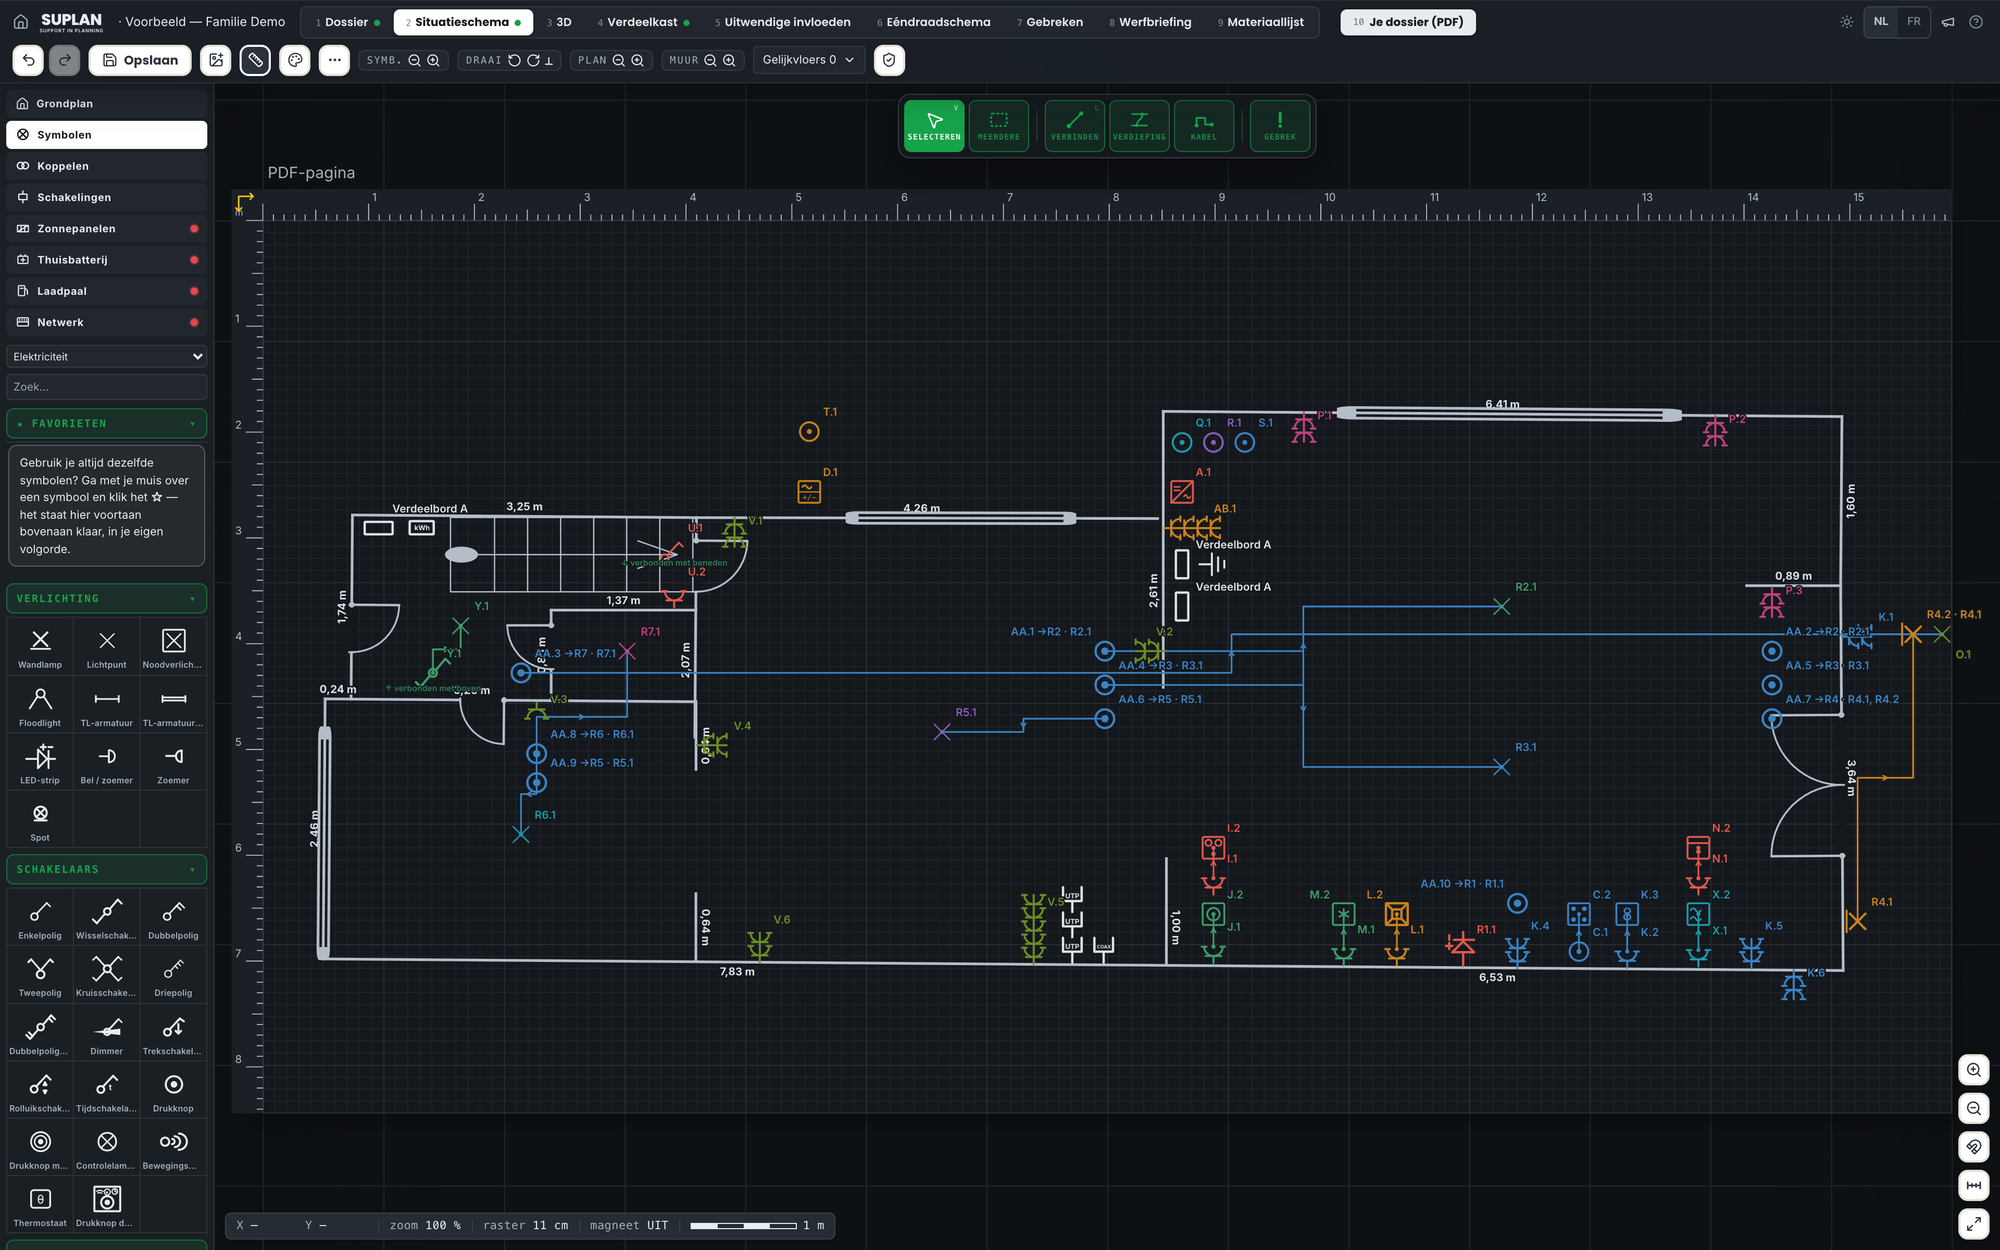This screenshot has height=1250, width=2000.
Task: Zoom in the PLAN
Action: (x=637, y=60)
